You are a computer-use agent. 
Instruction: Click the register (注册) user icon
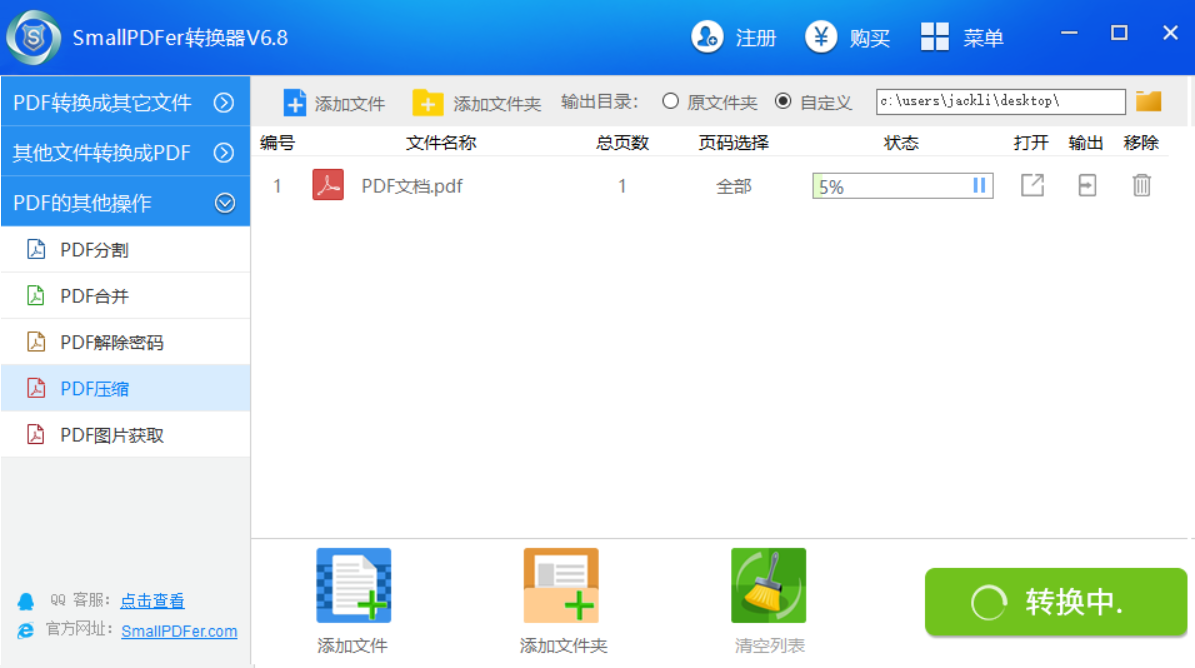pos(707,37)
